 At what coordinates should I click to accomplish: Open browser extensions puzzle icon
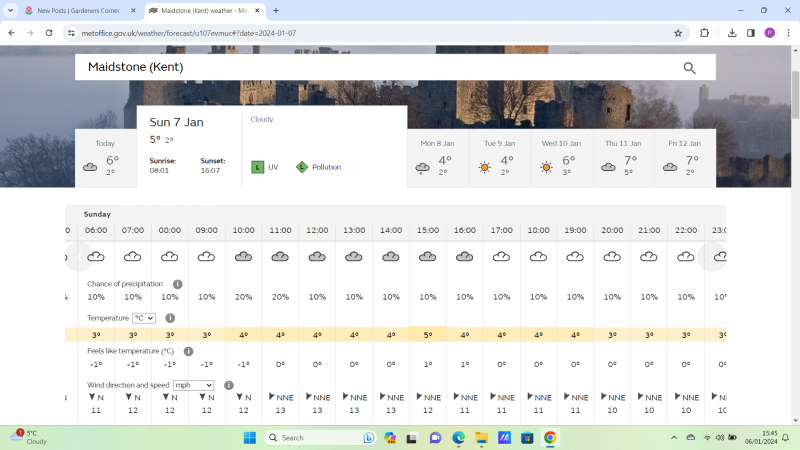pyautogui.click(x=705, y=33)
